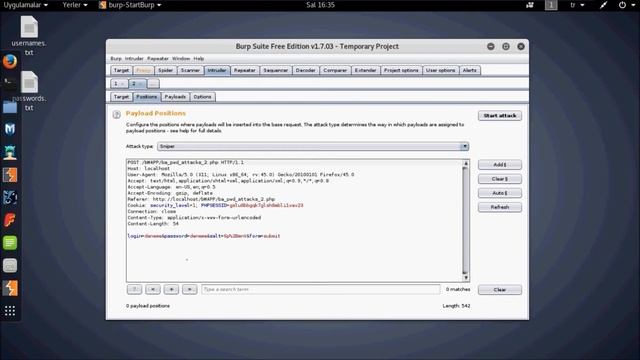640x360 pixels.
Task: Open the Yerler places menu
Action: coord(75,5)
